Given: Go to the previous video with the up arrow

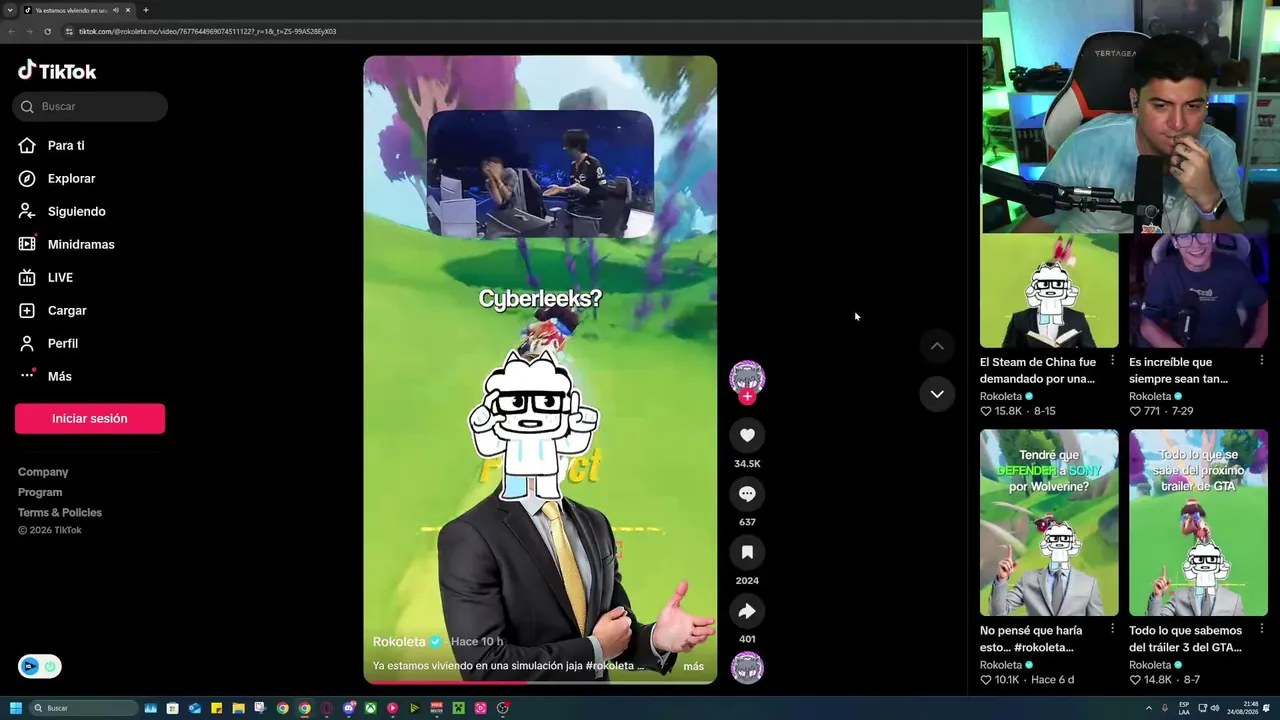Looking at the screenshot, I should click(x=937, y=346).
